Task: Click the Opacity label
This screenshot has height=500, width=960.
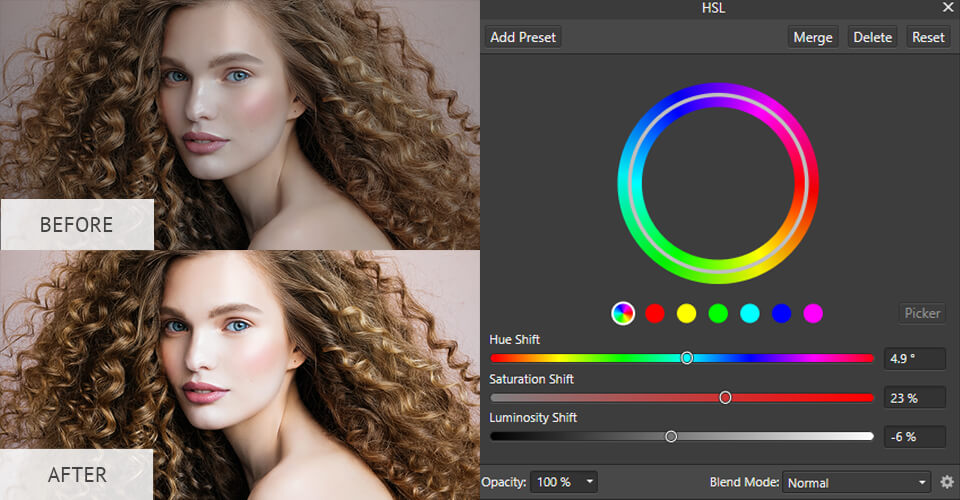Action: (x=504, y=482)
